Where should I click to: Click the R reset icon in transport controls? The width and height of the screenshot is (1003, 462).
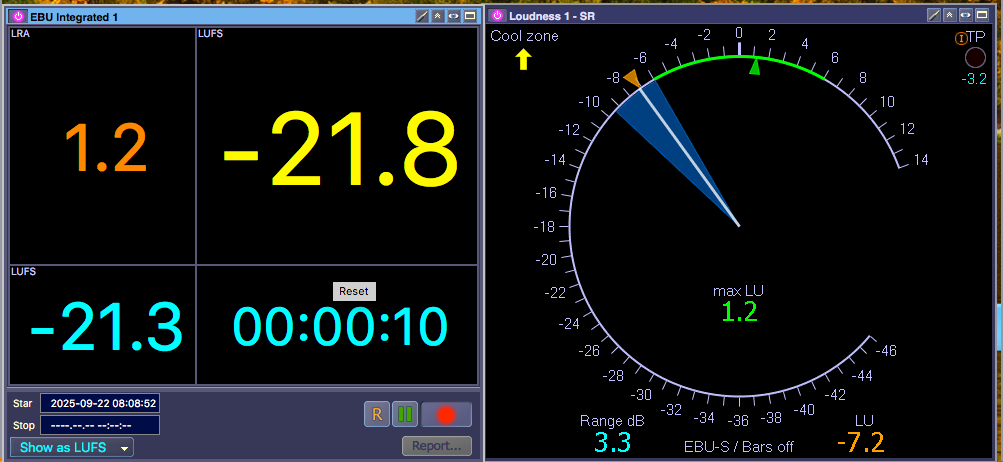[377, 414]
